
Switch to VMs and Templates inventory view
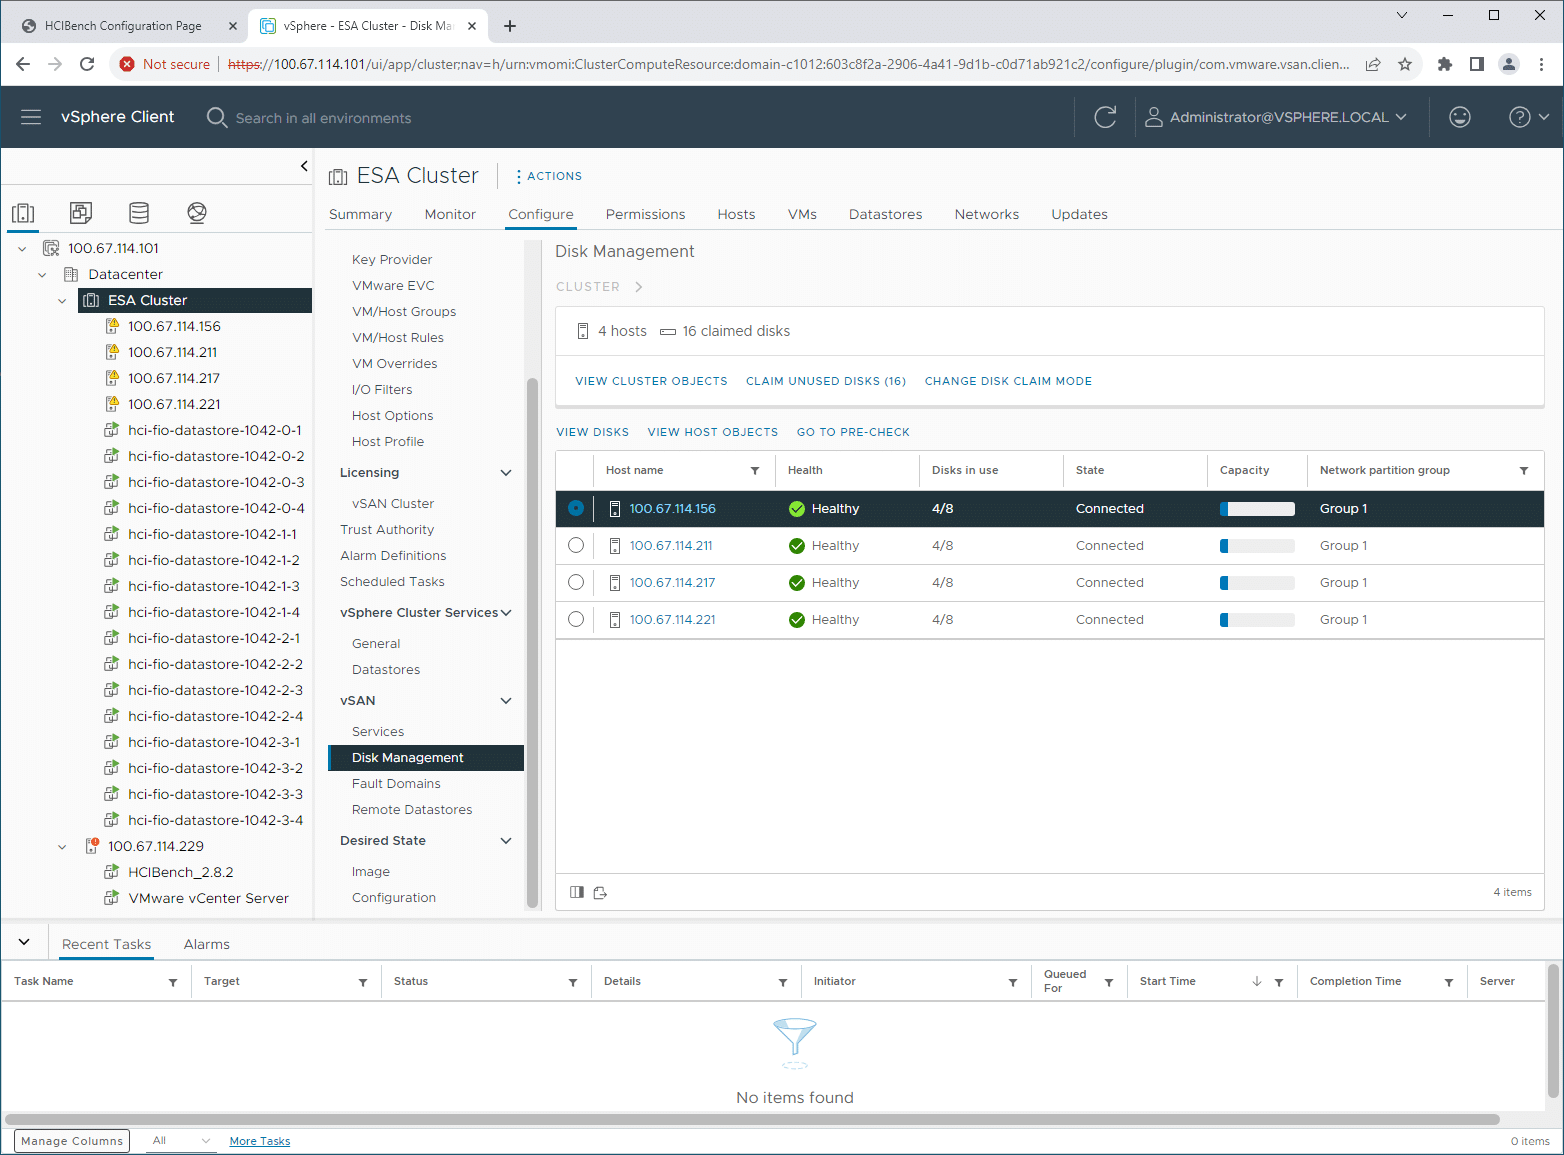[81, 212]
